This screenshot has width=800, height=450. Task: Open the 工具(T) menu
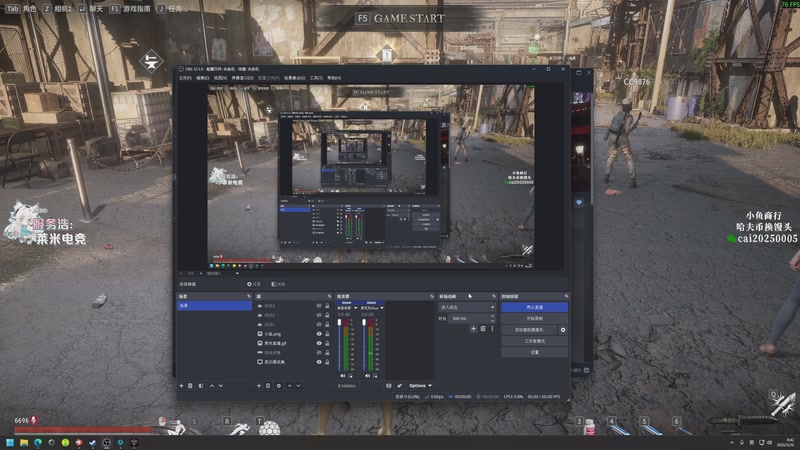point(316,78)
